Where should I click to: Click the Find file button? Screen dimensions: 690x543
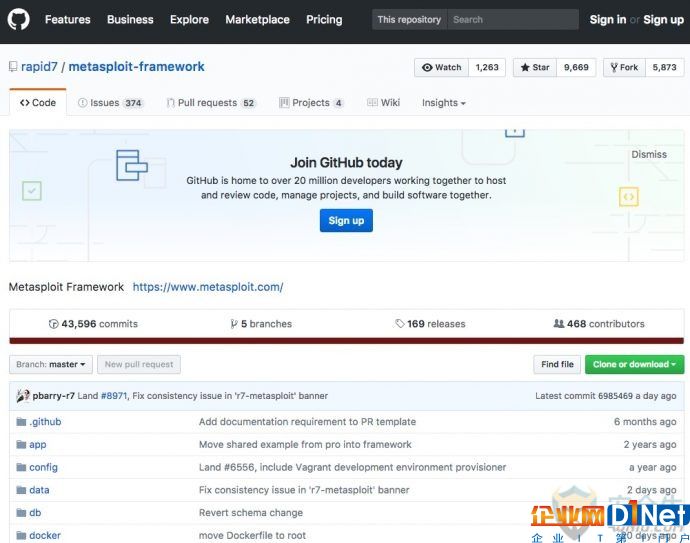coord(557,364)
